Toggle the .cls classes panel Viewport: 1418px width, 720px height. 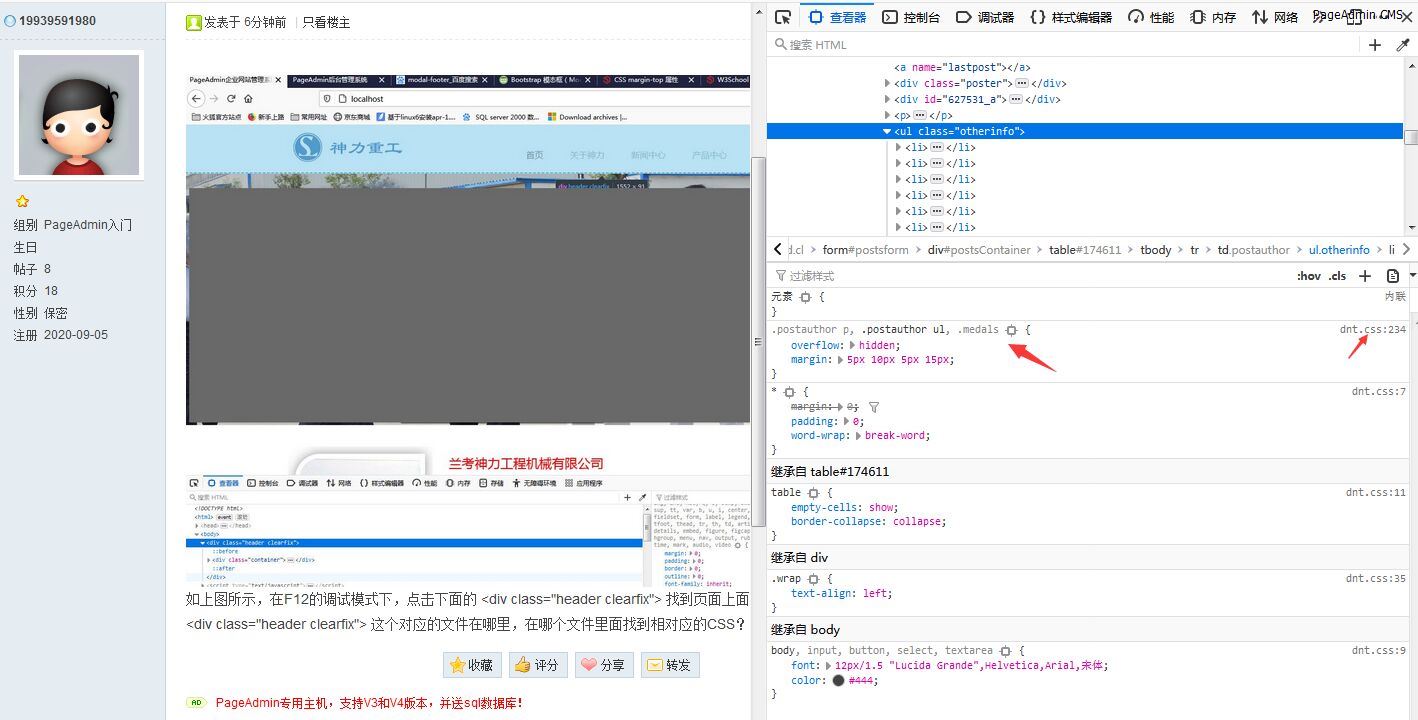pyautogui.click(x=1337, y=276)
